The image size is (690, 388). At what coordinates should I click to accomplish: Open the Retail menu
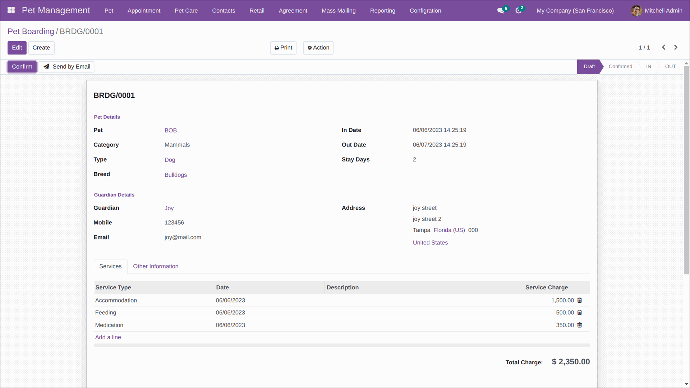[x=257, y=11]
